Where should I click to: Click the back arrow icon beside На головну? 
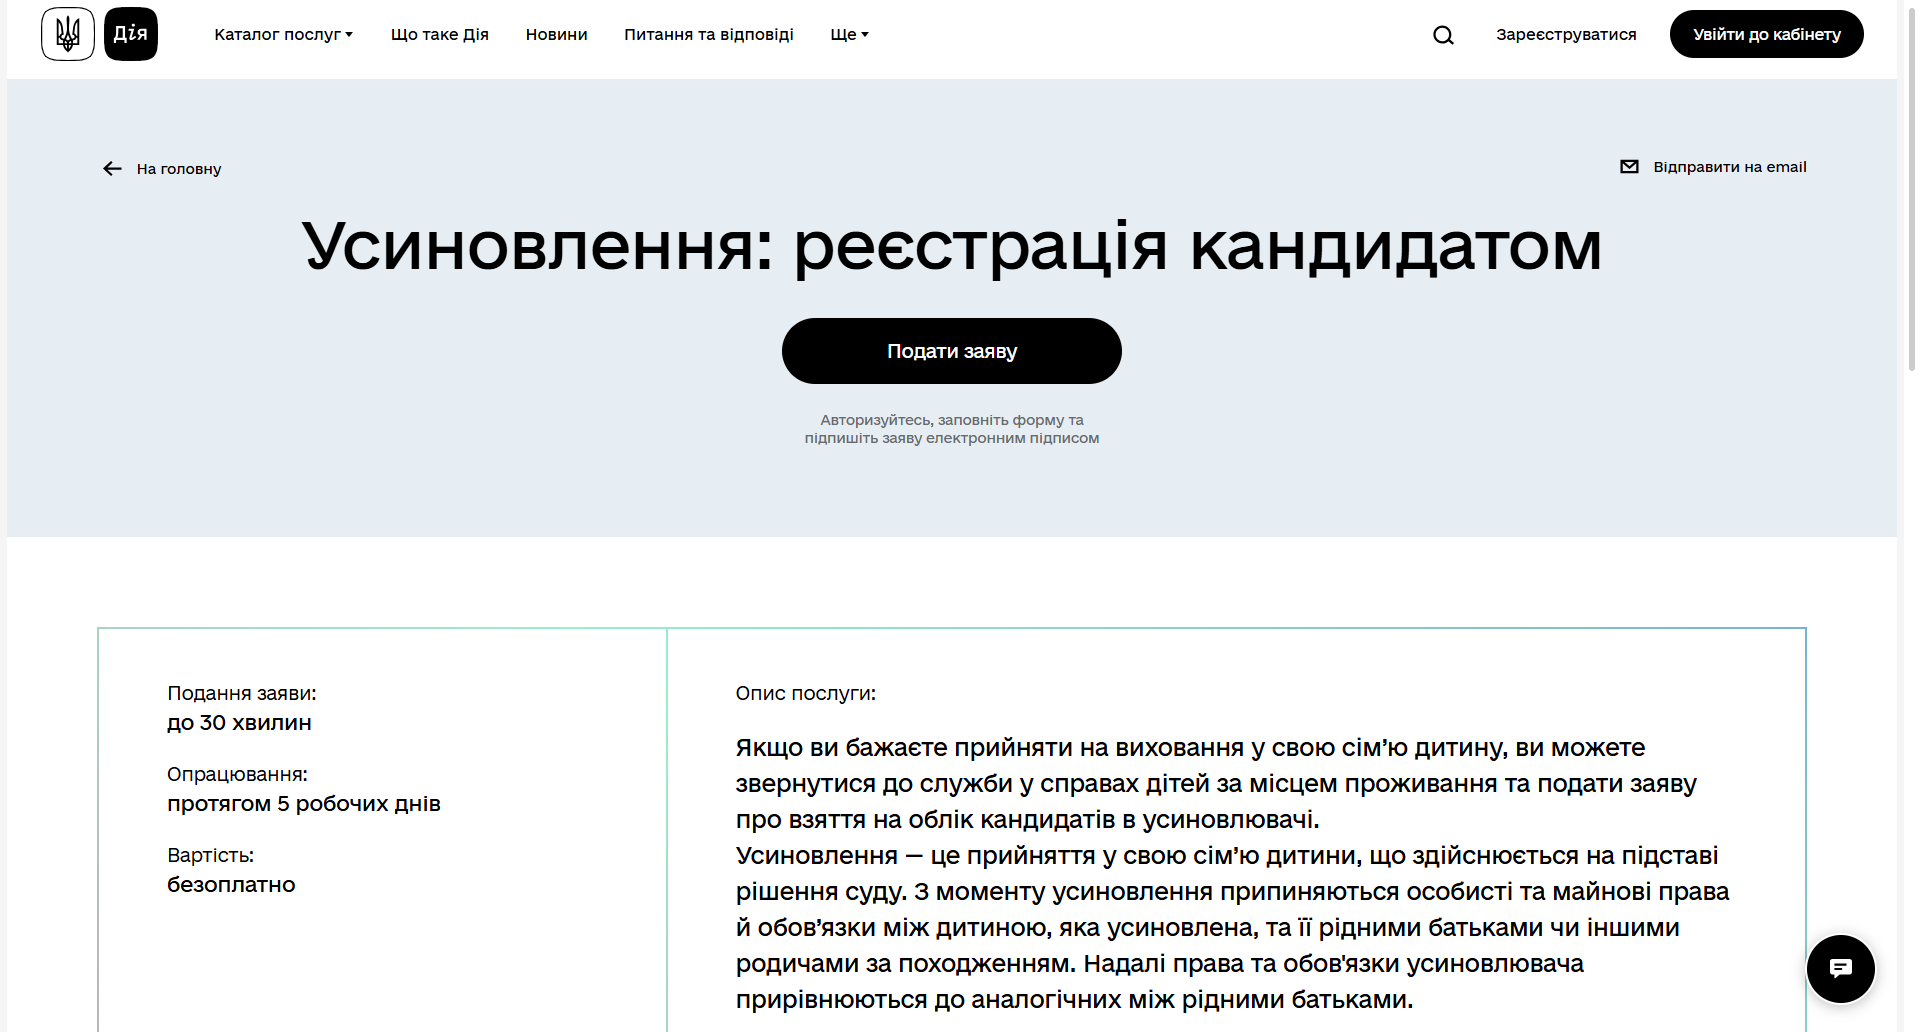112,169
